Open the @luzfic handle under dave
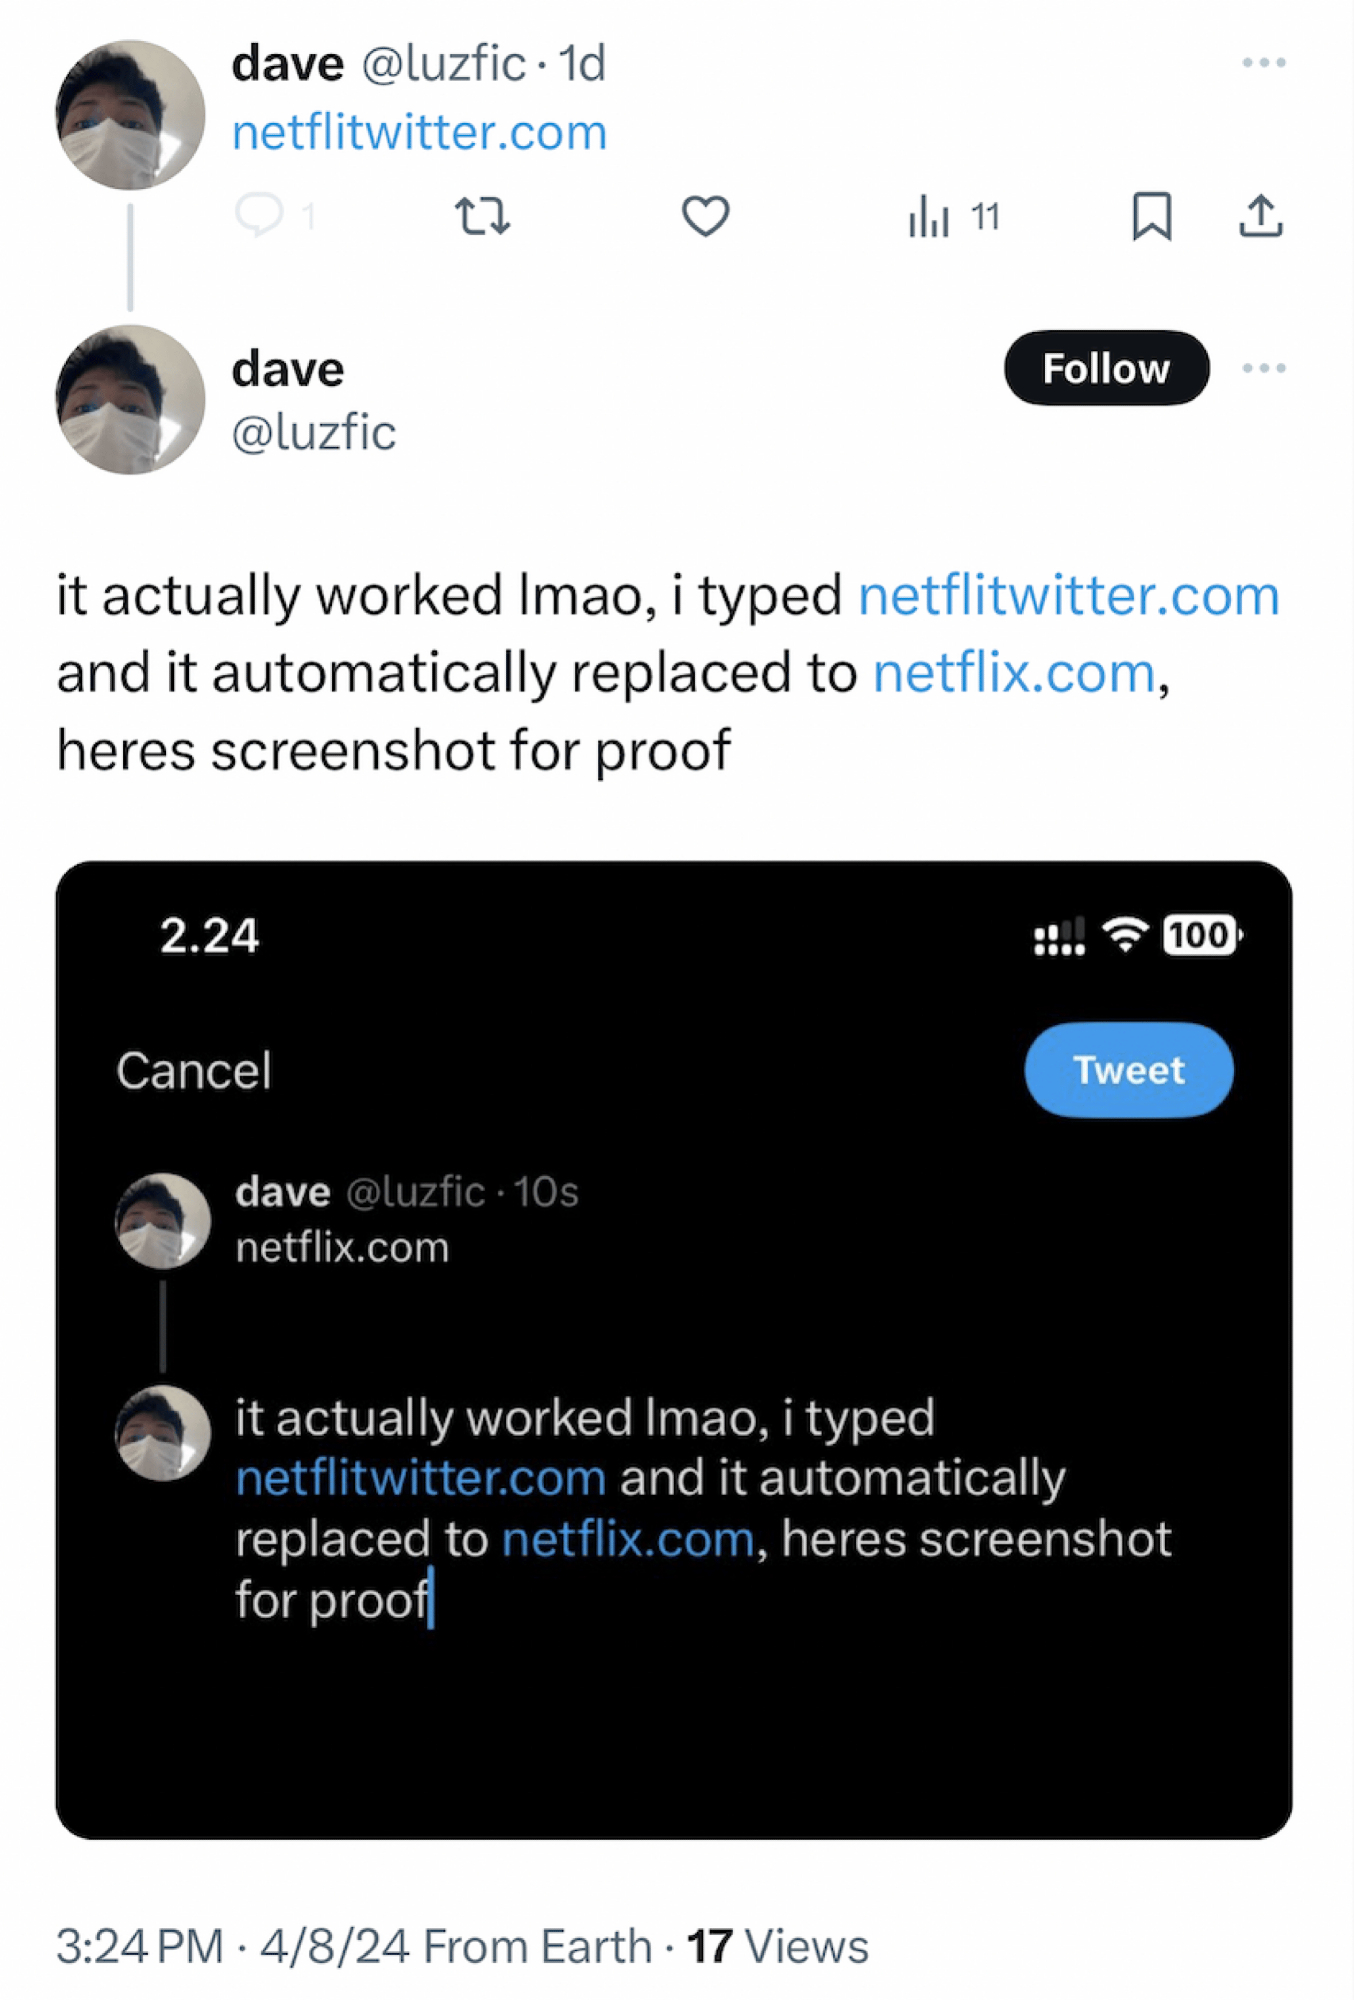The image size is (1354, 2000). click(x=314, y=432)
